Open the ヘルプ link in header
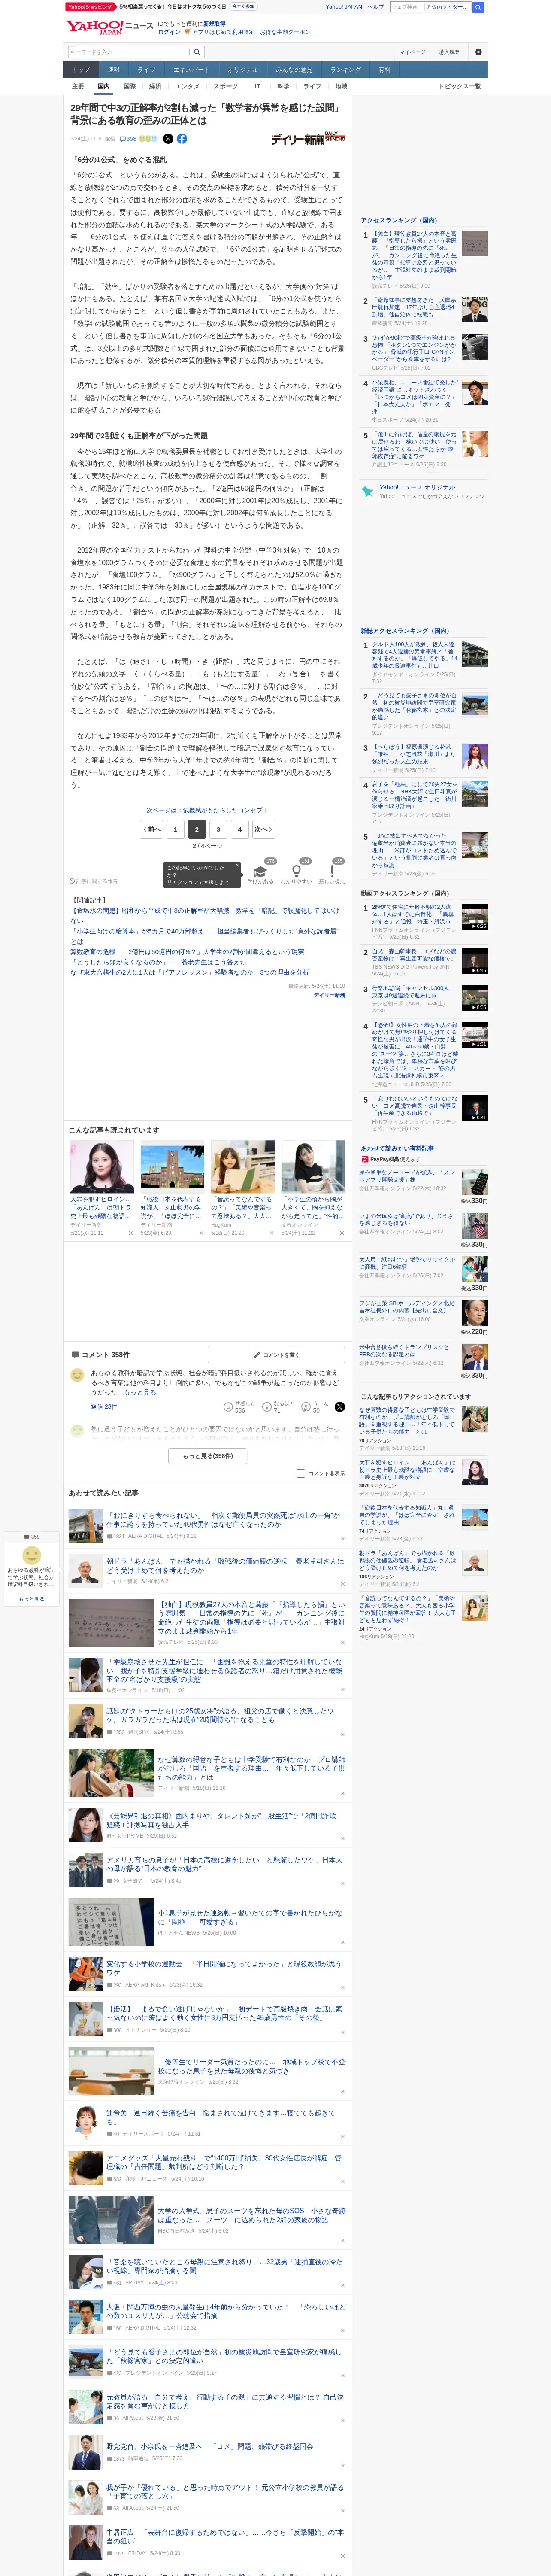Viewport: 551px width, 2576px height. 375,7
